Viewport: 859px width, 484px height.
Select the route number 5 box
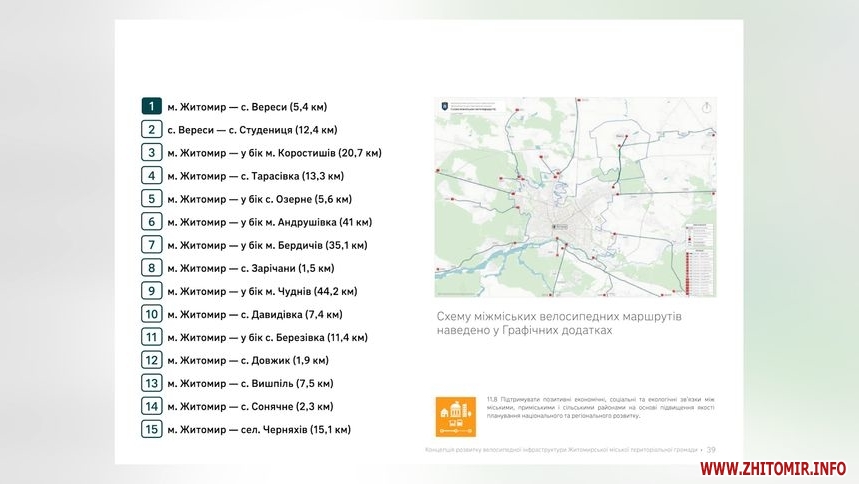tap(151, 198)
